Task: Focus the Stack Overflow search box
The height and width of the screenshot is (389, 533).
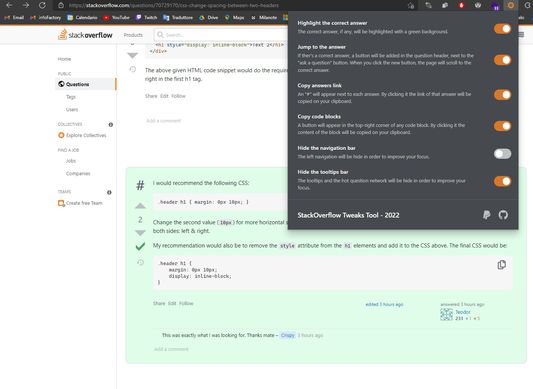Action: 221,35
